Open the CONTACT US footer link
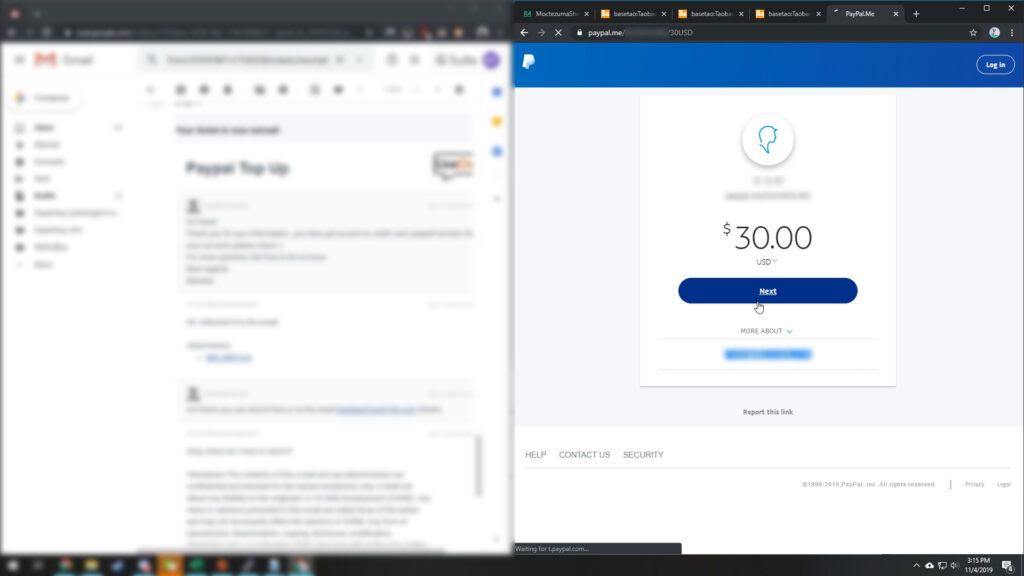The width and height of the screenshot is (1024, 576). [584, 455]
